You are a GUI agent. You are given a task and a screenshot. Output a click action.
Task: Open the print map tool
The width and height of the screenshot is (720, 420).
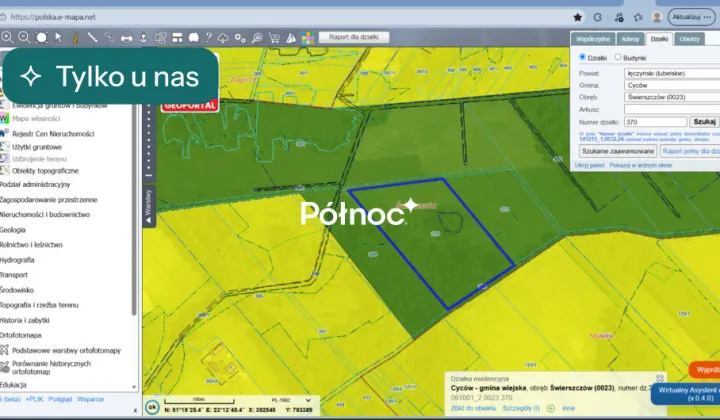[126, 38]
